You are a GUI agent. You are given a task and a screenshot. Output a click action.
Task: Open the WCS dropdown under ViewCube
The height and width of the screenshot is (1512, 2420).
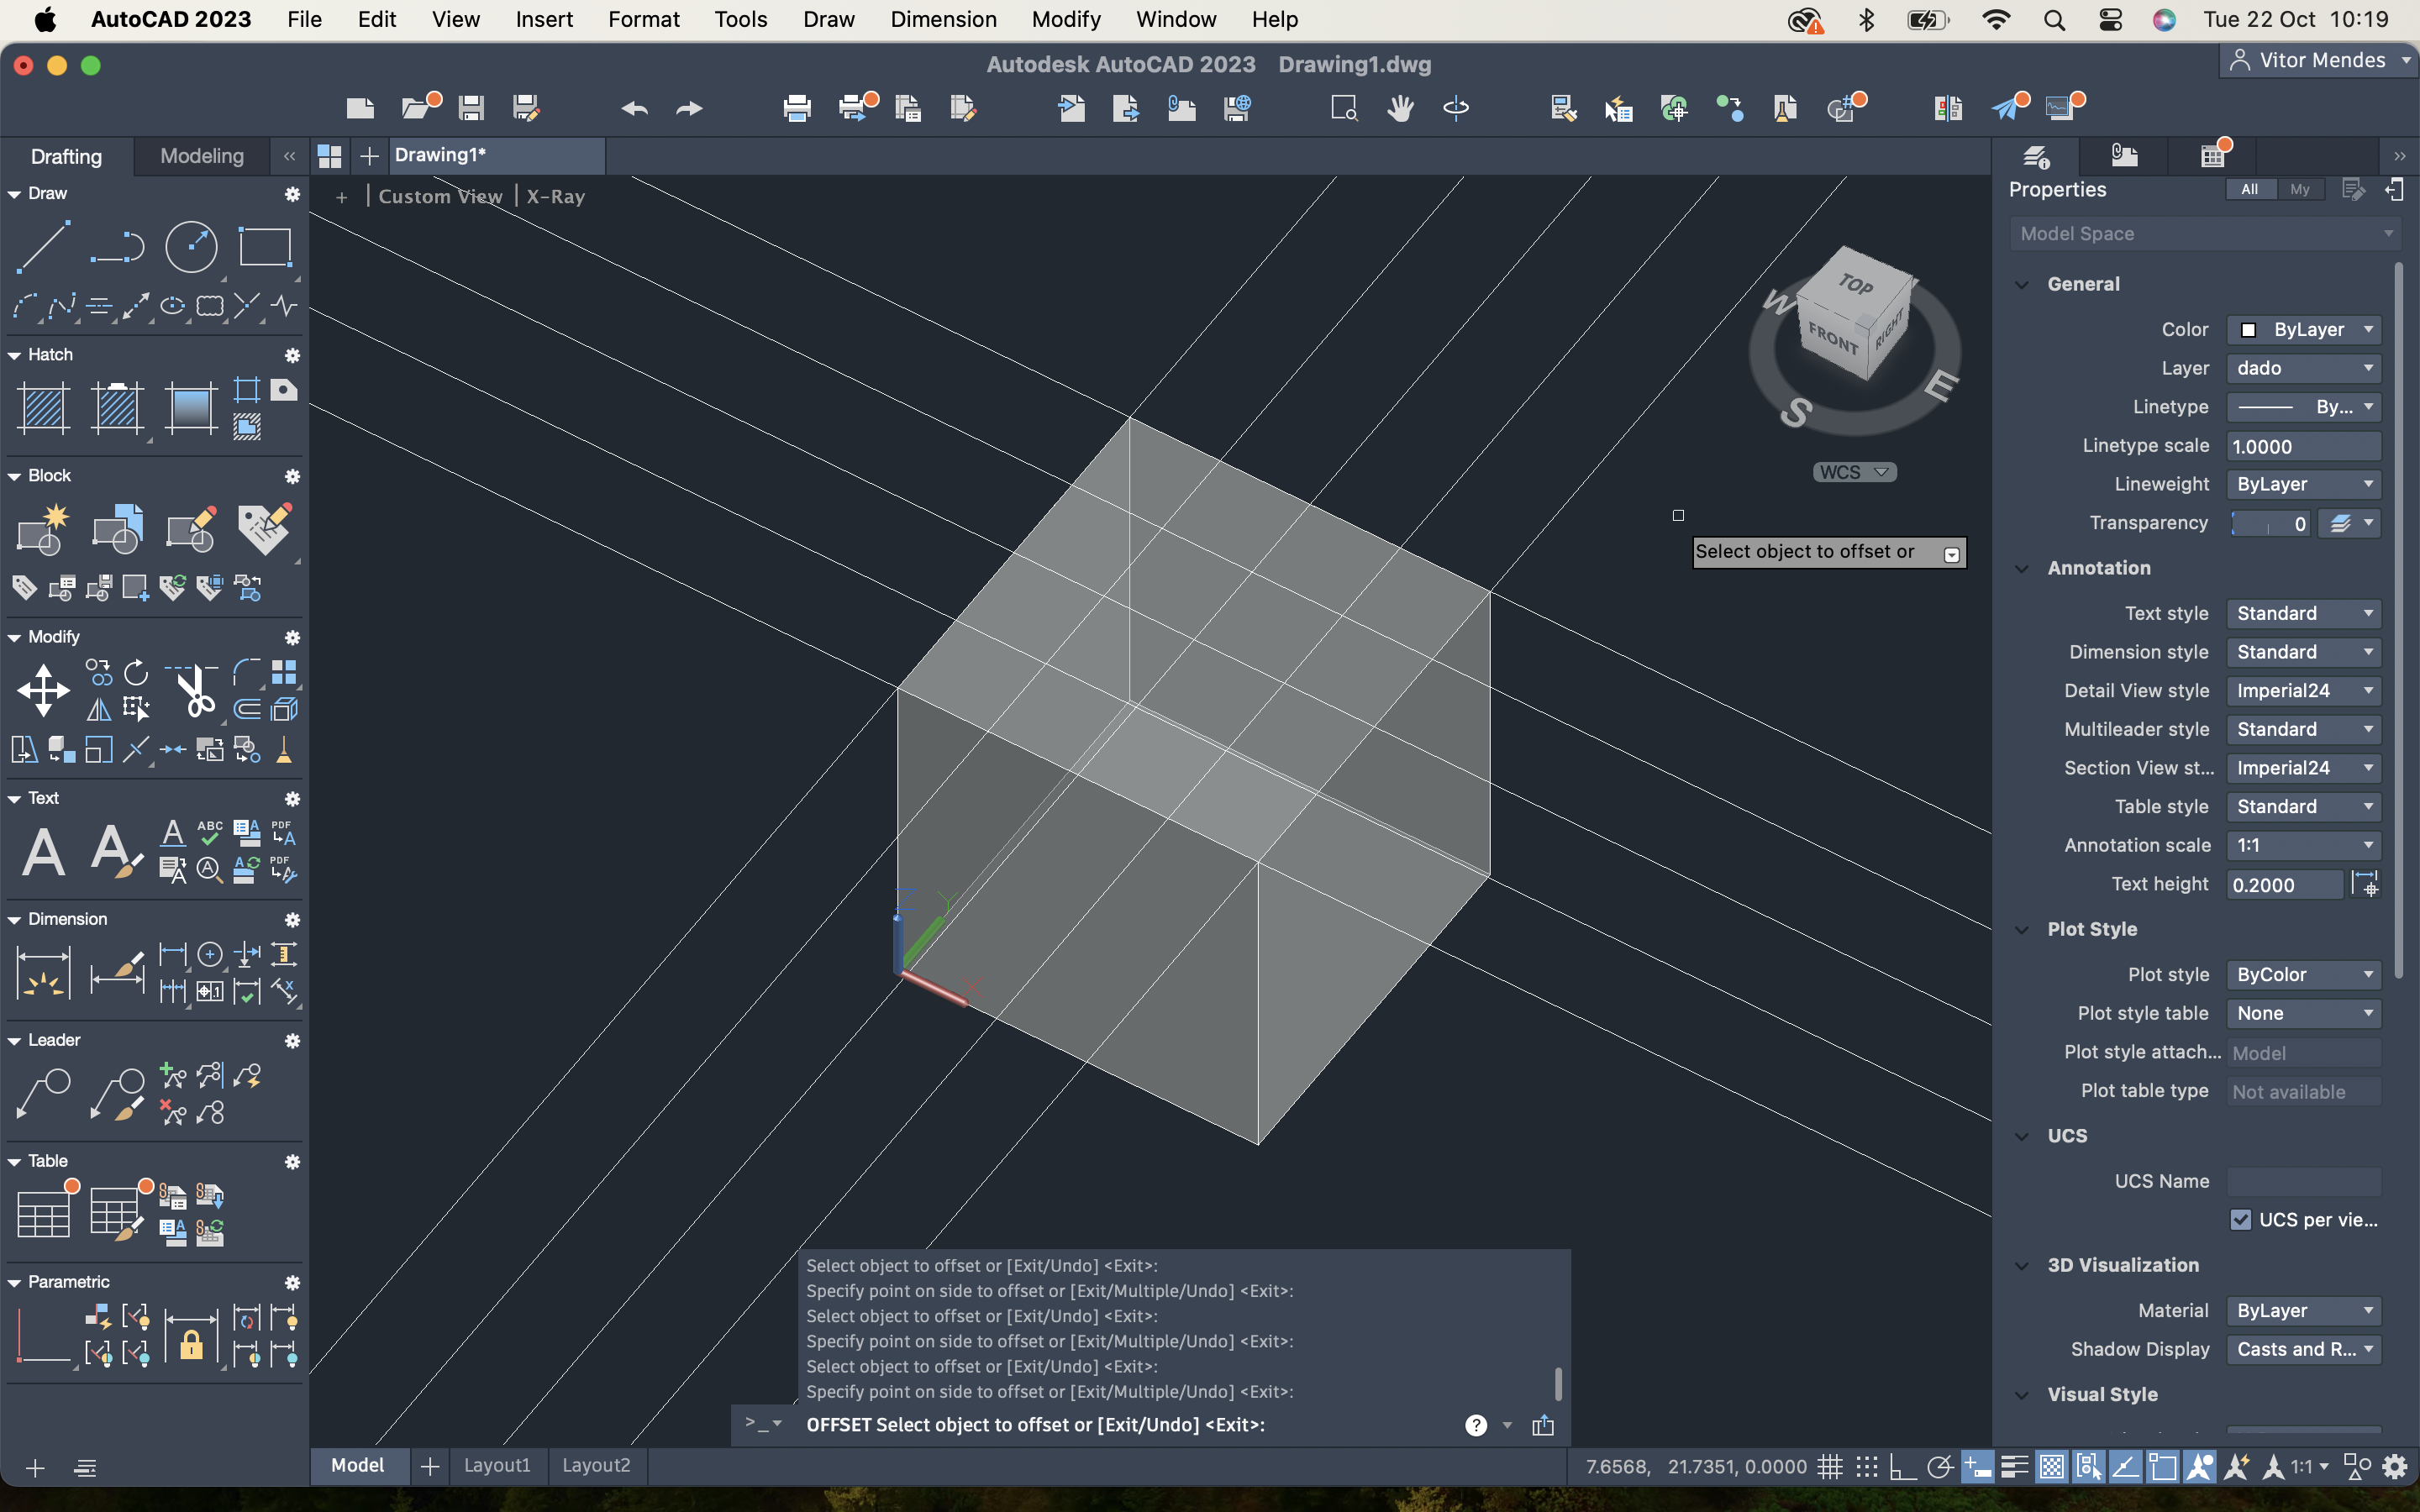pos(1854,472)
